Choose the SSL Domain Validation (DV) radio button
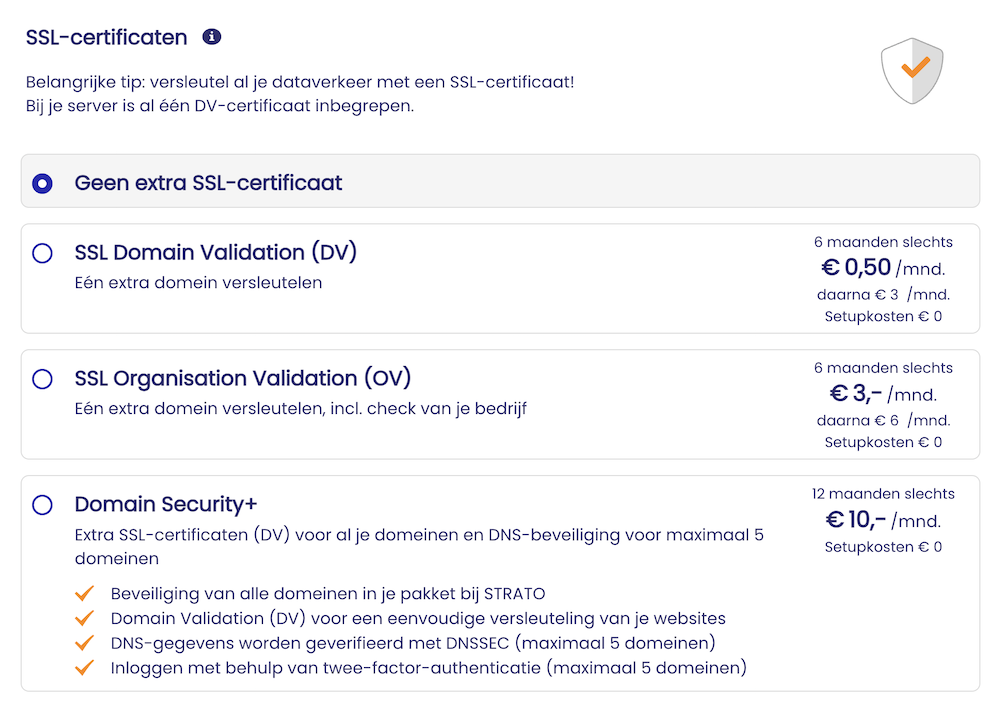 (x=42, y=254)
